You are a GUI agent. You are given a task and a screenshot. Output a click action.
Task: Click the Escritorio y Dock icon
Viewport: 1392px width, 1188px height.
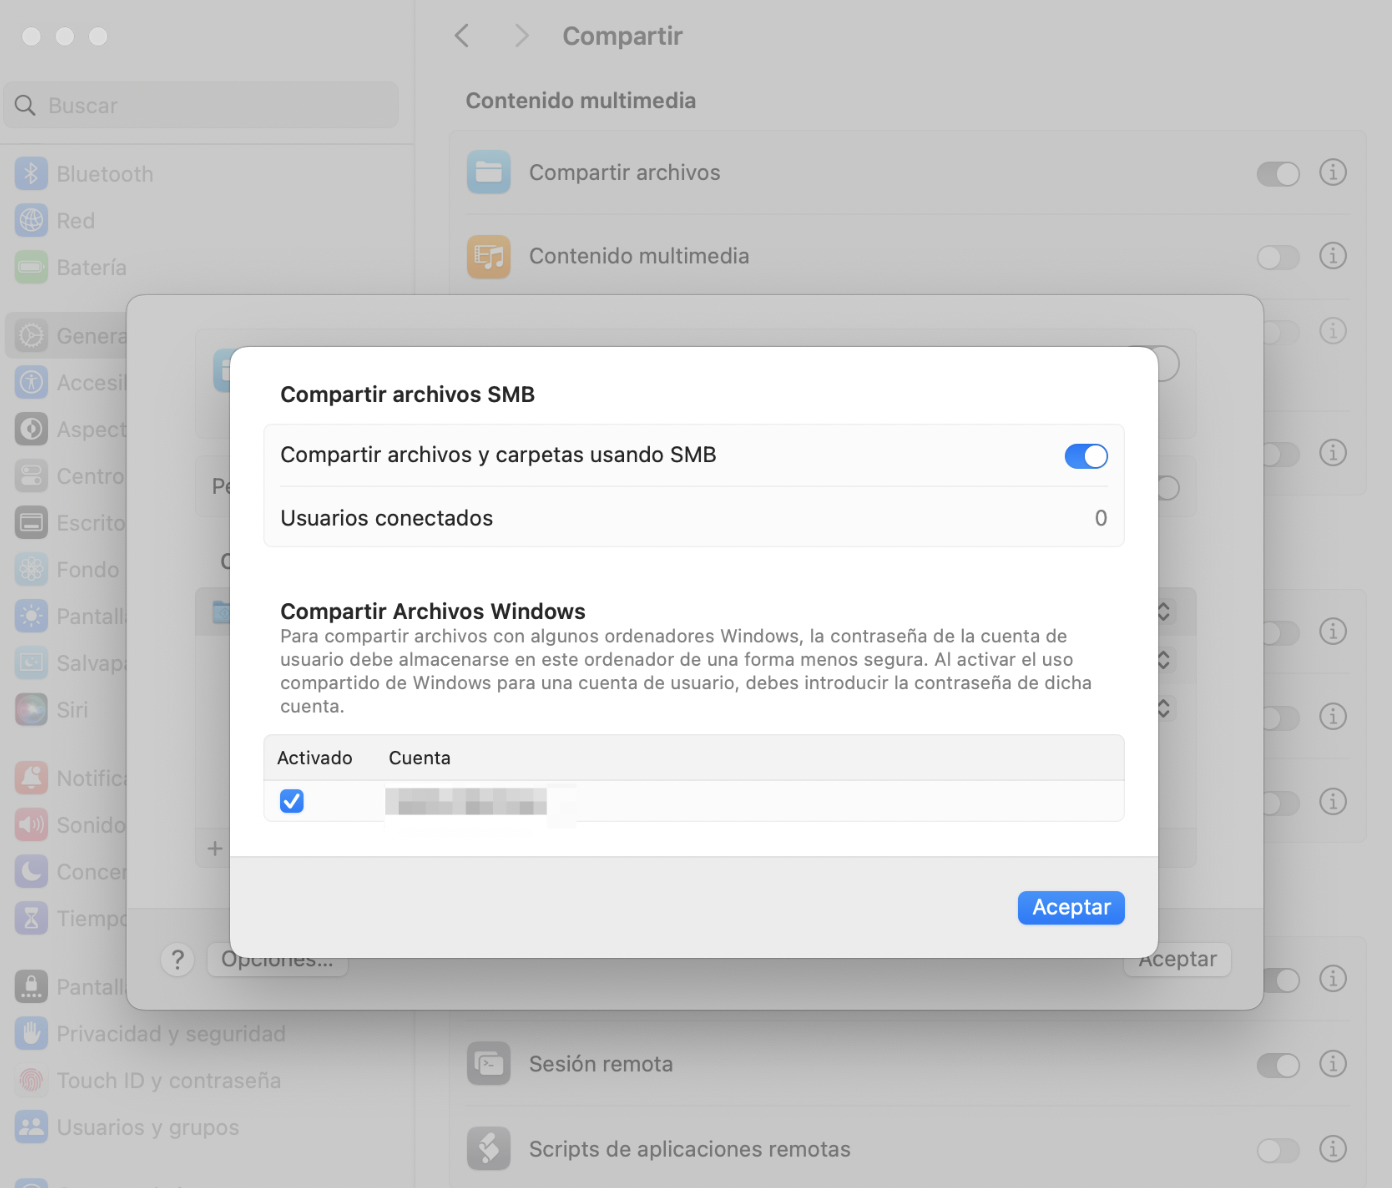[32, 522]
